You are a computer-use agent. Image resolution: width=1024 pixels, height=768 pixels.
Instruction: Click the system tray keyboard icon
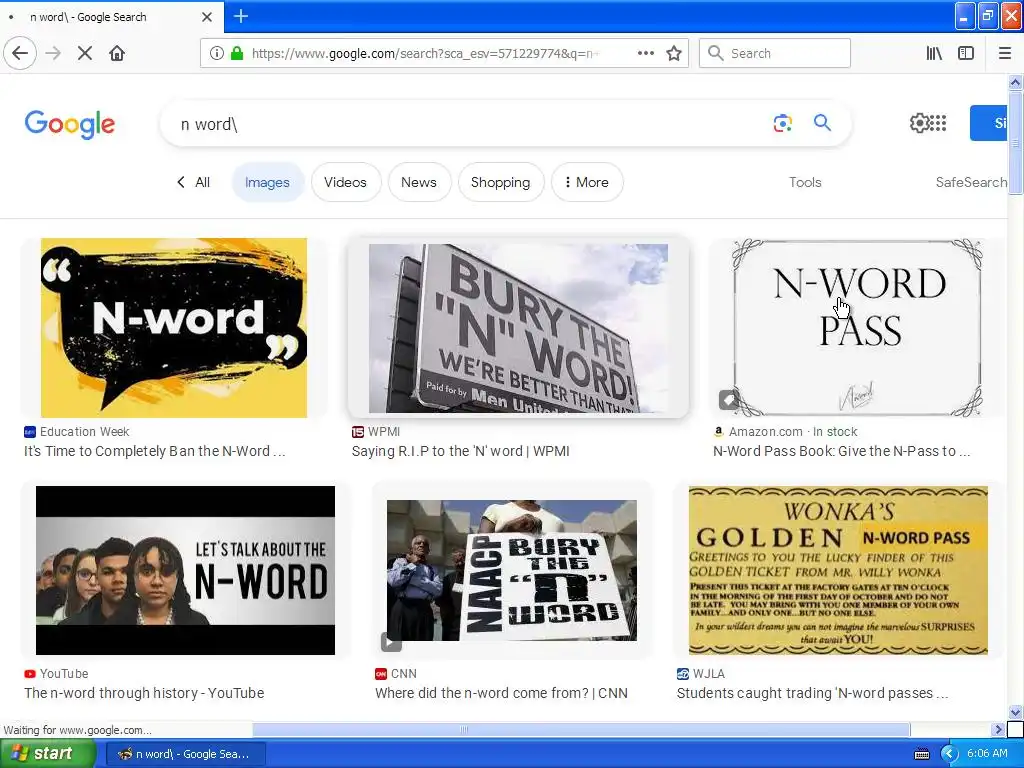[x=921, y=754]
